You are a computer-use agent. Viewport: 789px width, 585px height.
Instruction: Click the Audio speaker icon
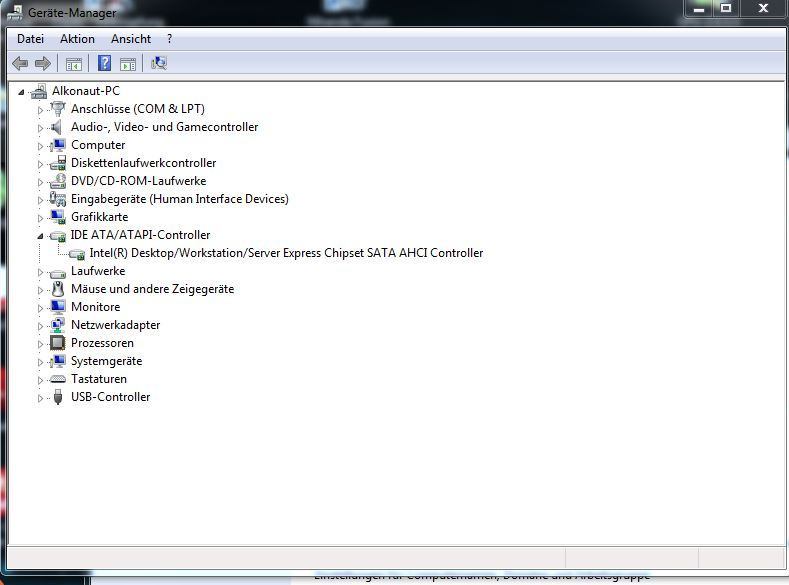point(57,127)
